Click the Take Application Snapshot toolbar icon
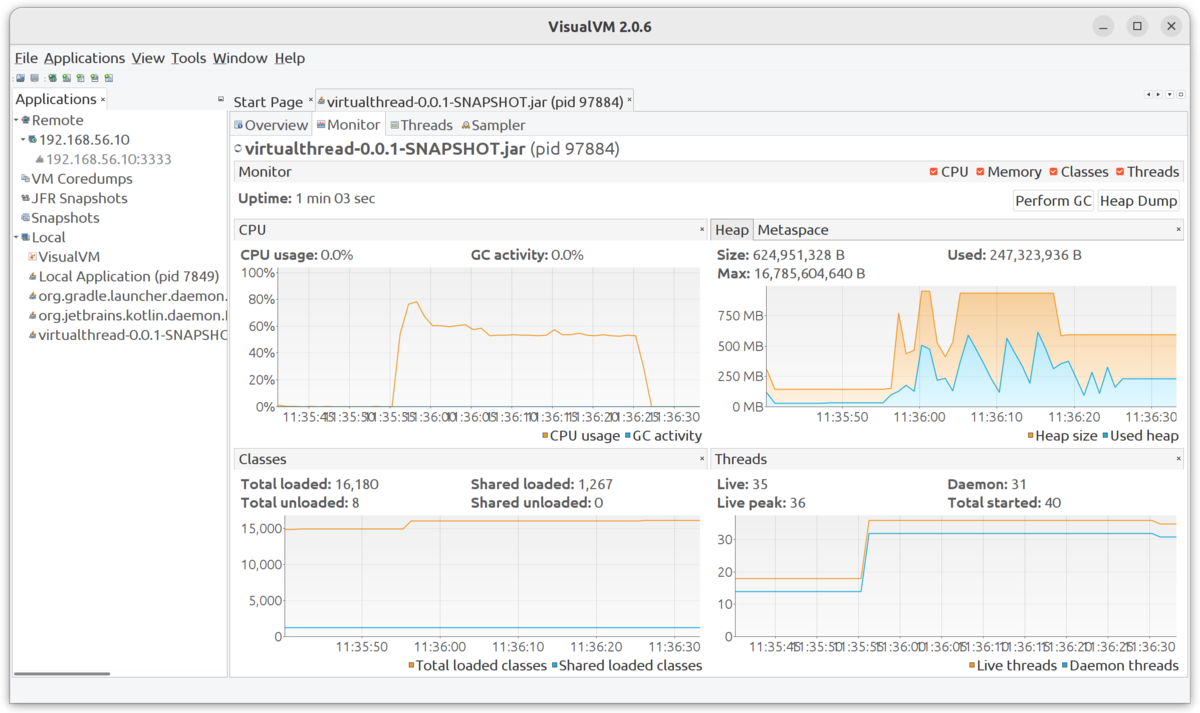1200x713 pixels. (x=107, y=77)
